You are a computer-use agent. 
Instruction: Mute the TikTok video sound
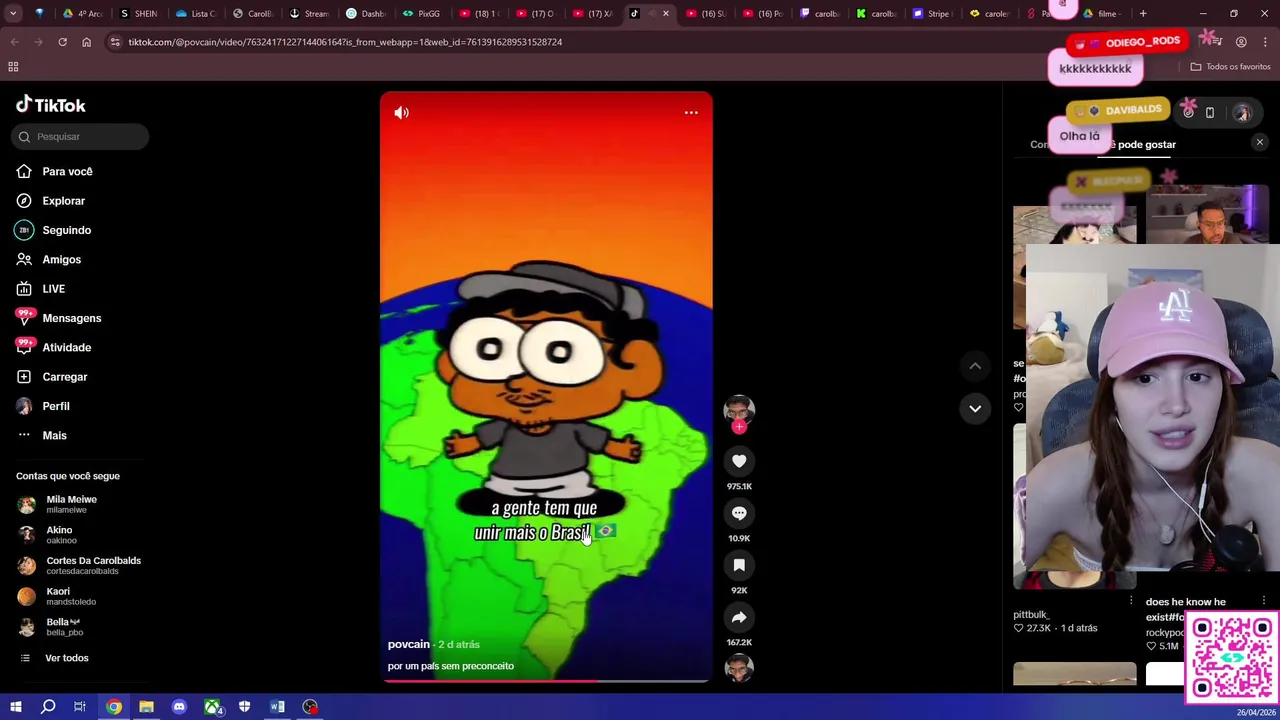click(x=401, y=113)
